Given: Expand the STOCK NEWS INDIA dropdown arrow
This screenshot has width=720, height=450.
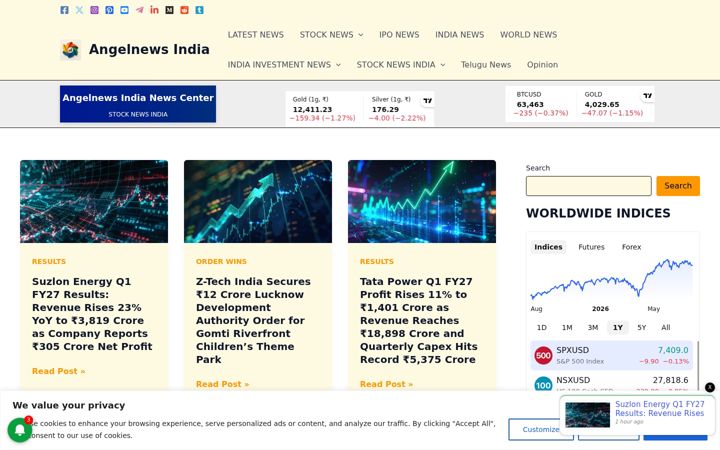Looking at the screenshot, I should click(x=443, y=65).
